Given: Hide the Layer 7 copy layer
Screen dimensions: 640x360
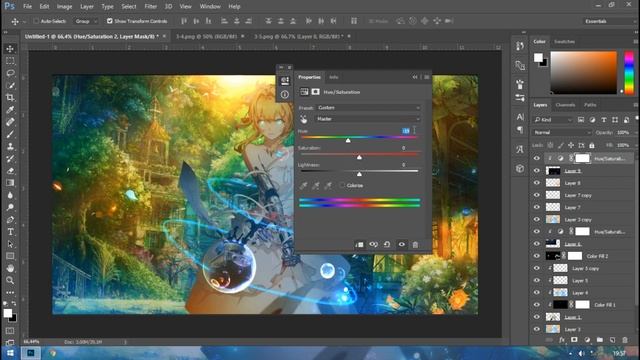Looking at the screenshot, I should click(537, 195).
